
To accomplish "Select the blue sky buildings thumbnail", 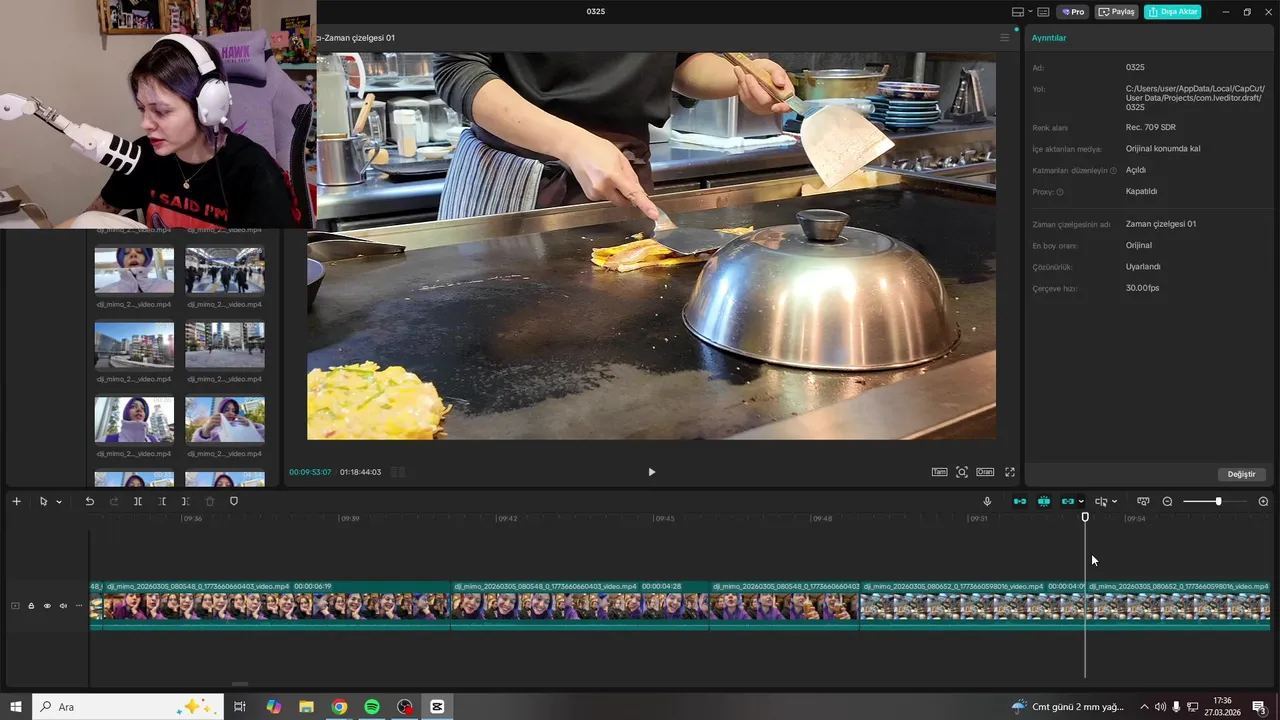I will (134, 345).
